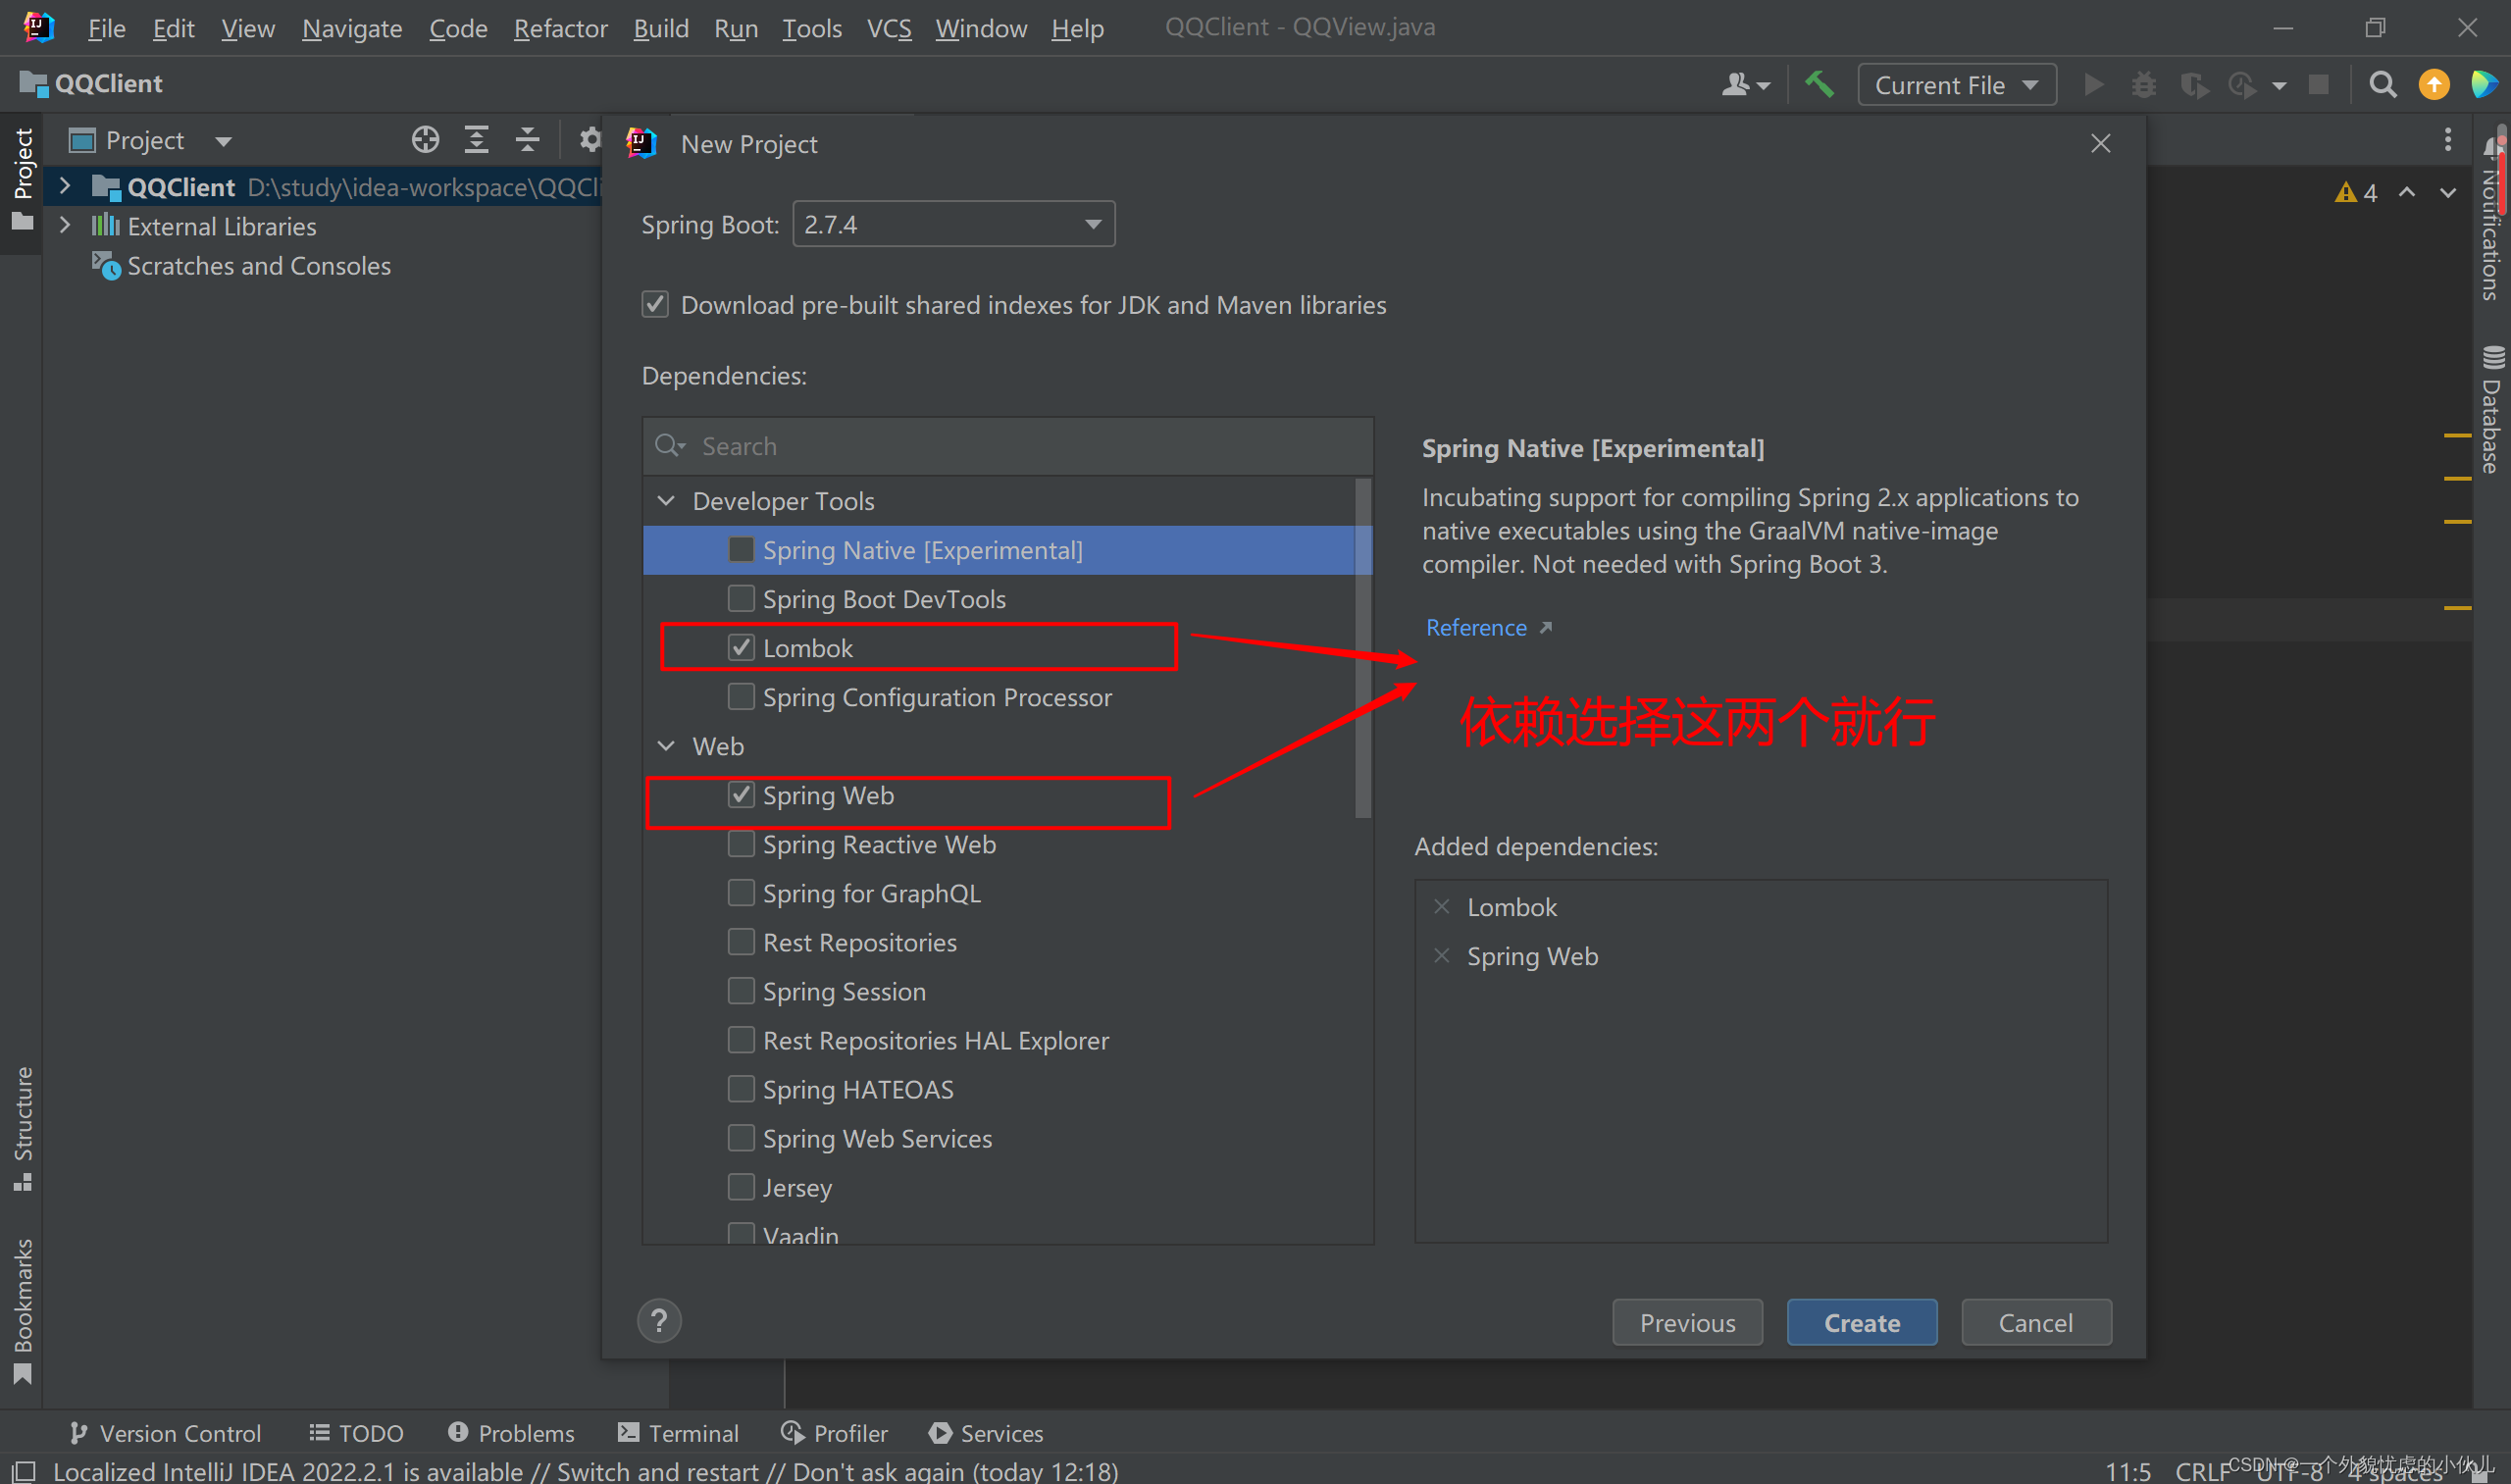Check Spring for GraphQL checkbox
Image resolution: width=2511 pixels, height=1484 pixels.
(741, 892)
